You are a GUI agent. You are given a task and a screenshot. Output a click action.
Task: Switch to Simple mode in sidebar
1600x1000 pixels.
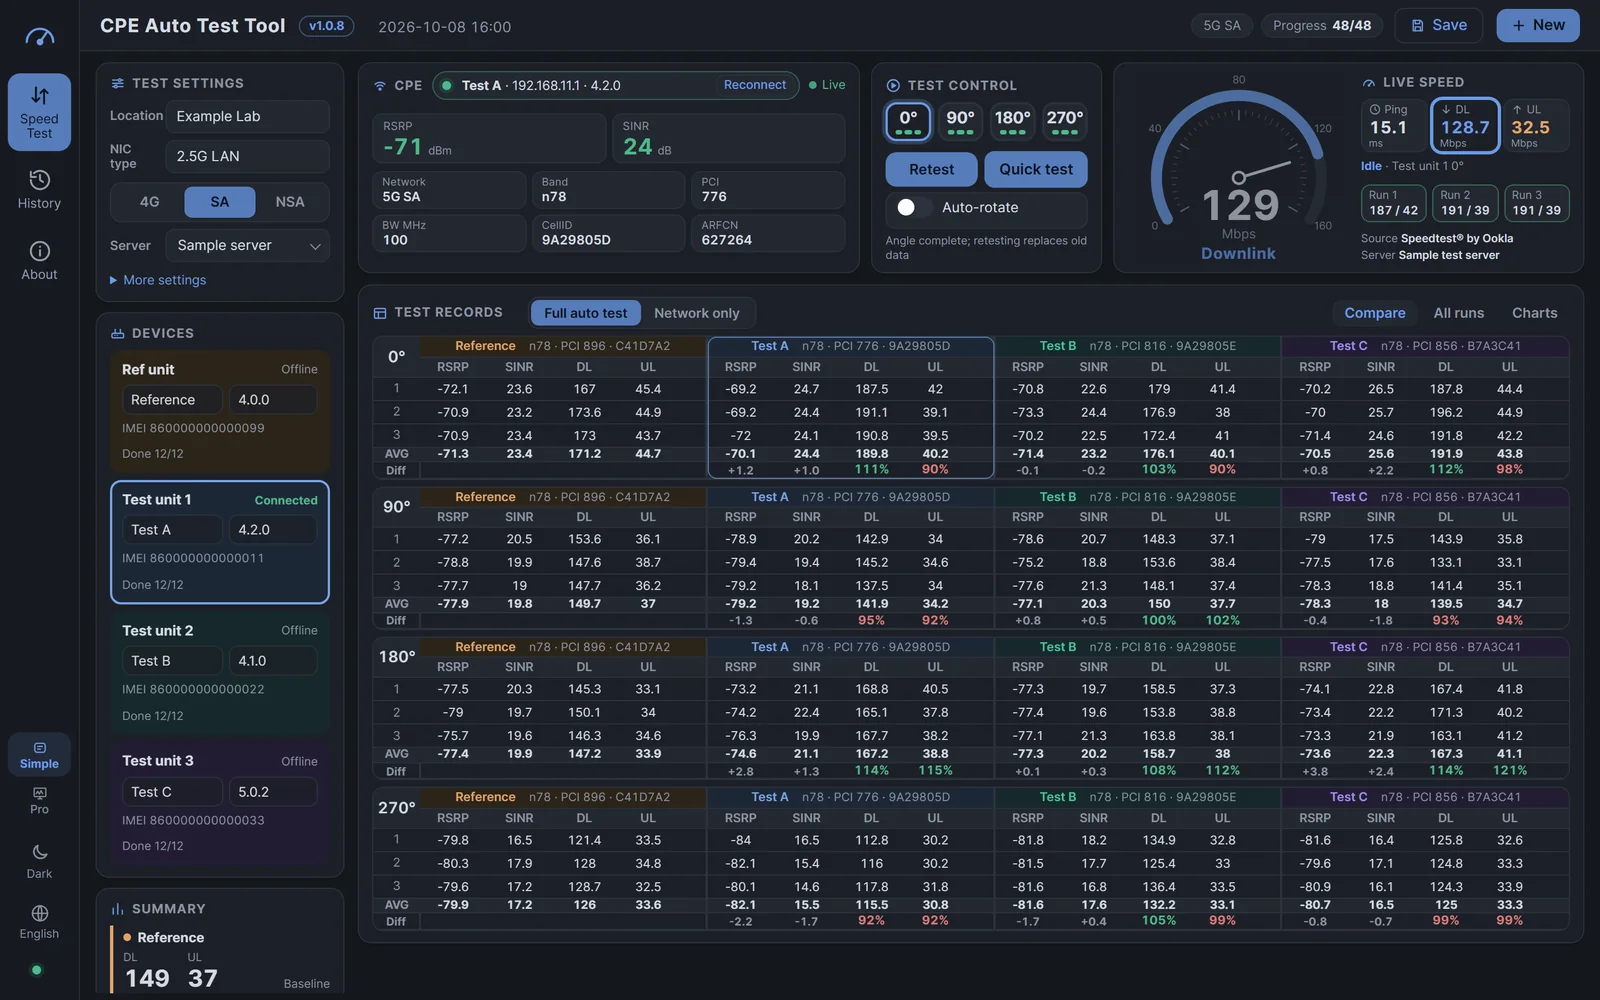click(x=39, y=754)
